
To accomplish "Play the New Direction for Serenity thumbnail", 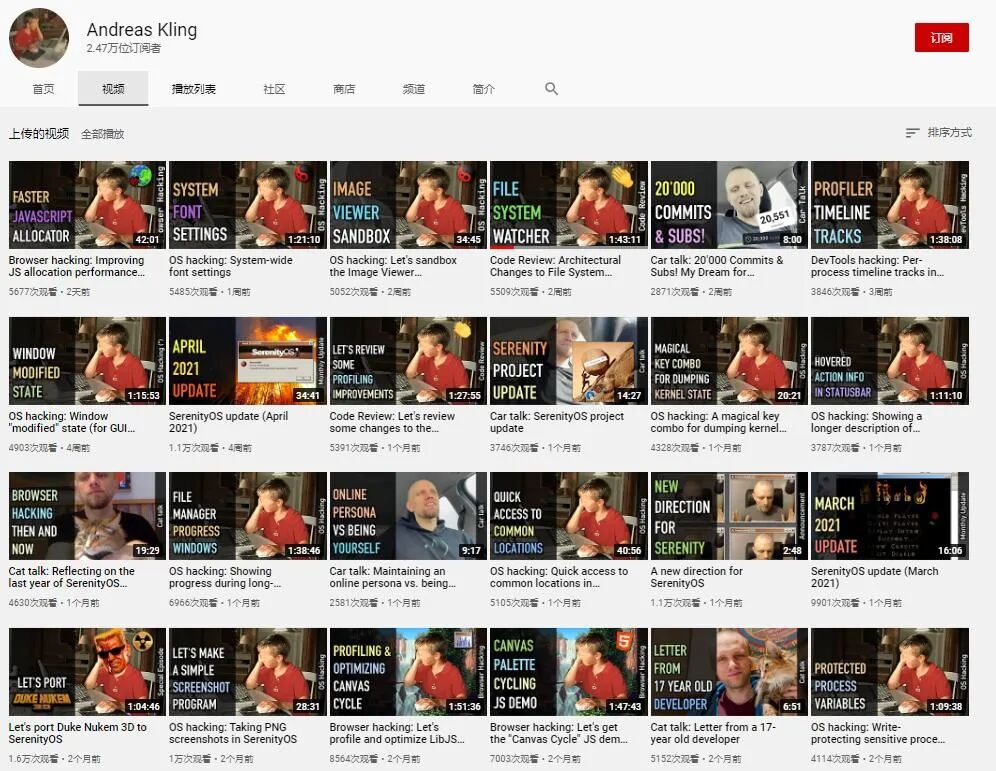I will tap(729, 516).
